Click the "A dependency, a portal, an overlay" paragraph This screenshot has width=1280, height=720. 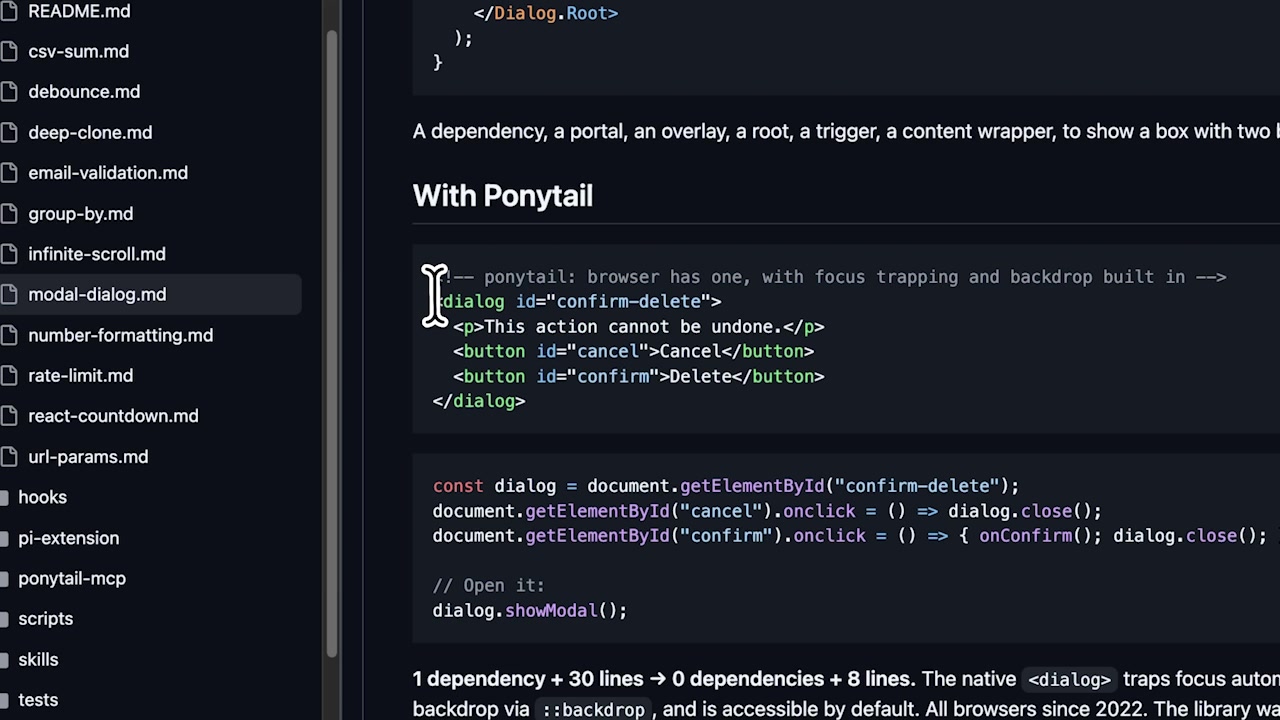846,132
